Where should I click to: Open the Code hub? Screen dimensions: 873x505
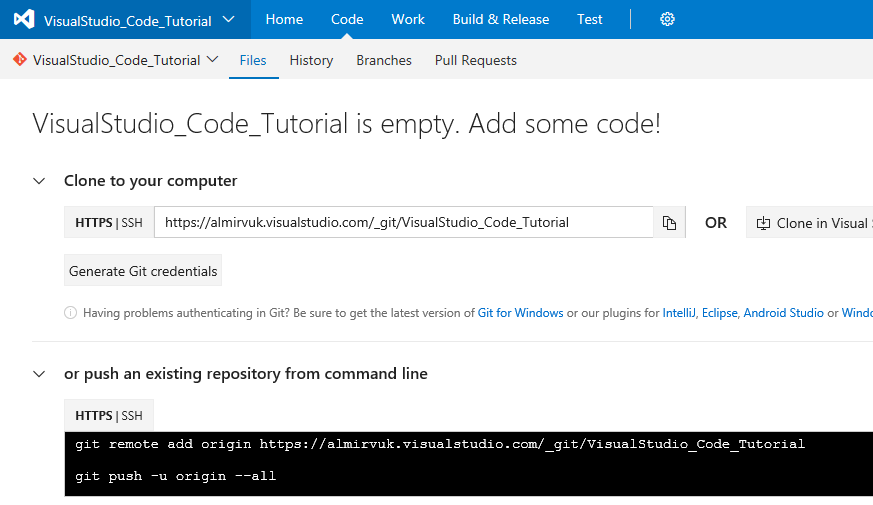(347, 19)
